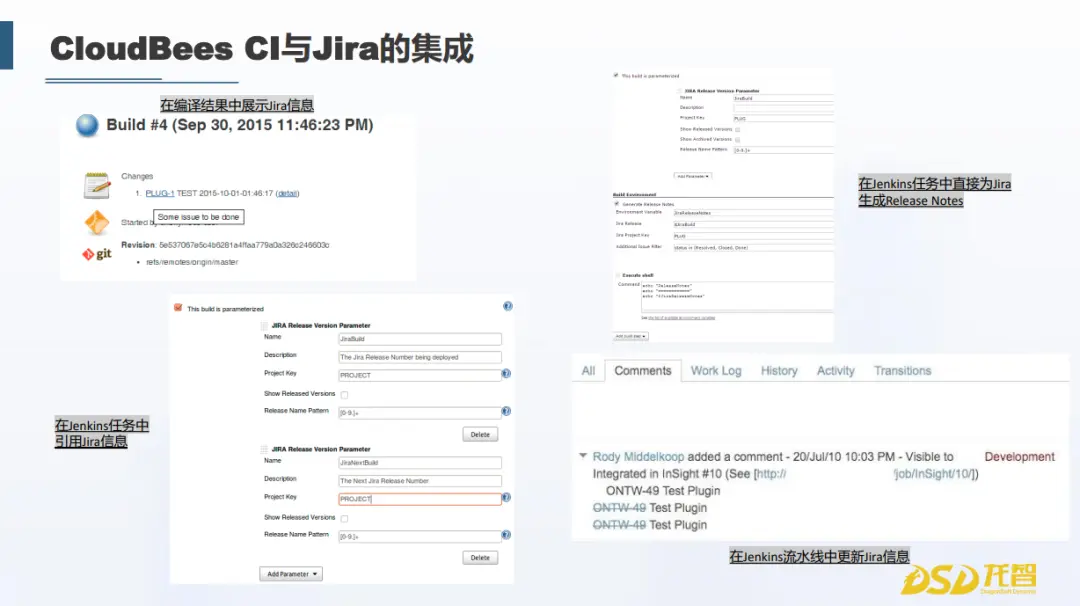Click Delete button of JiraNextBuild parameter
This screenshot has width=1080, height=606.
pos(480,558)
